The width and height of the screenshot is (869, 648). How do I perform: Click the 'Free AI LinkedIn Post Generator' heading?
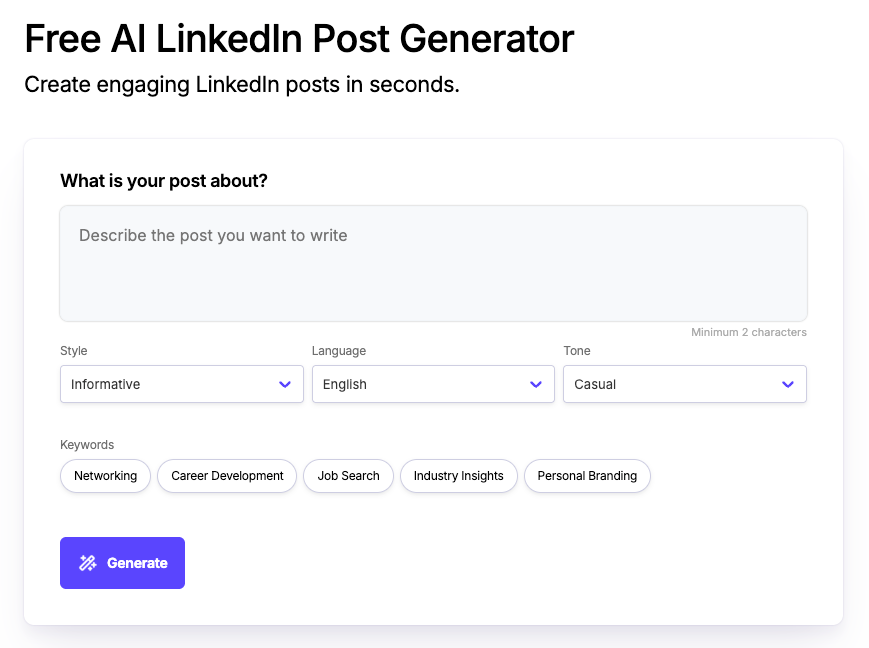pyautogui.click(x=298, y=38)
